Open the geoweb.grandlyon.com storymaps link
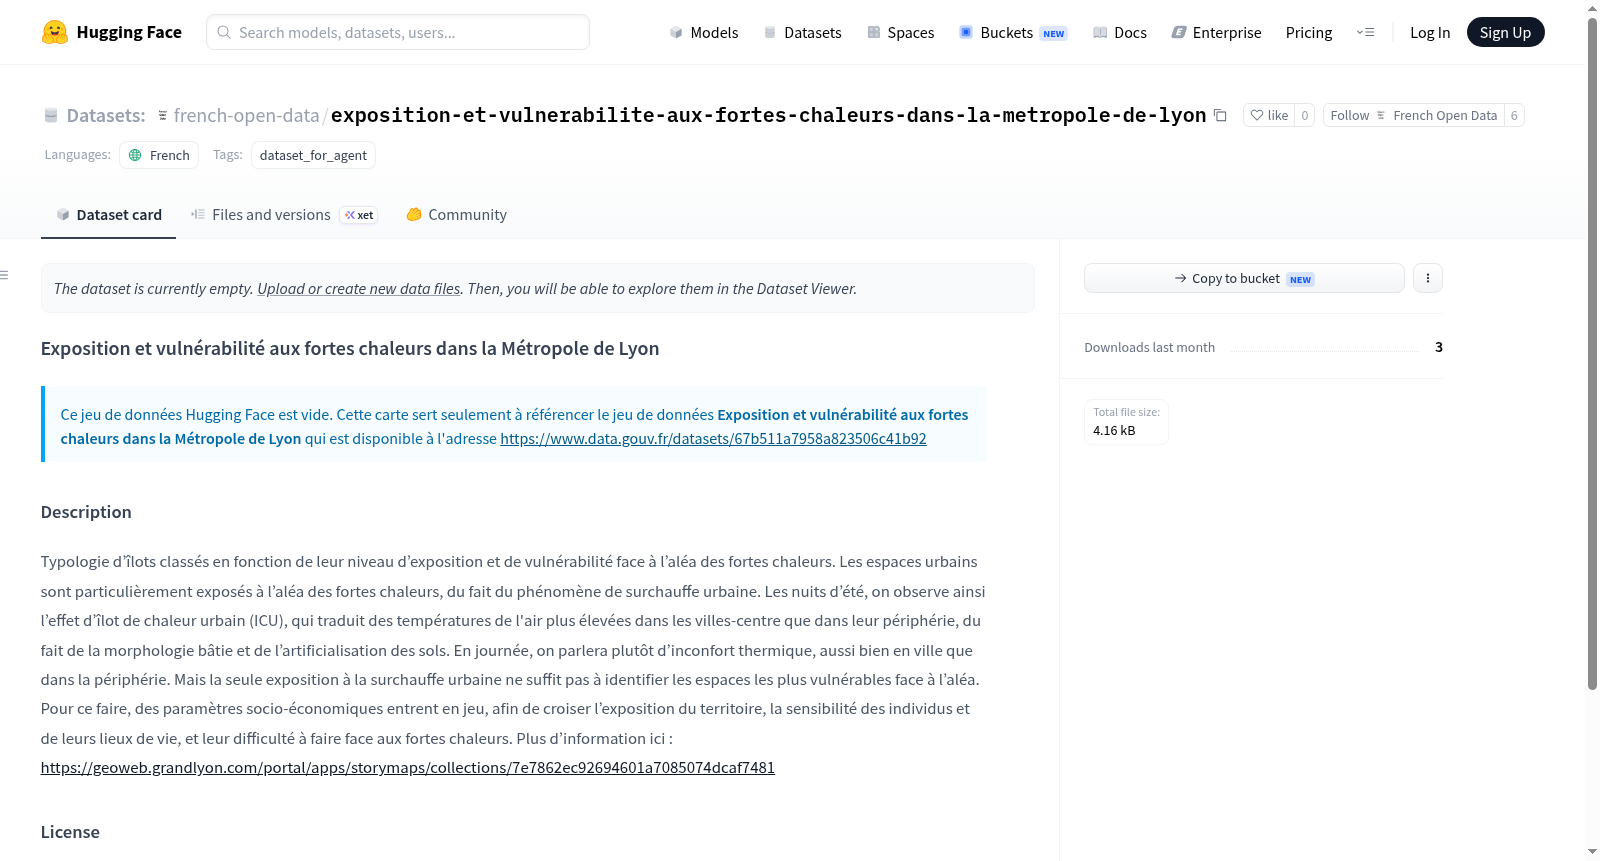The height and width of the screenshot is (861, 1600). [408, 767]
